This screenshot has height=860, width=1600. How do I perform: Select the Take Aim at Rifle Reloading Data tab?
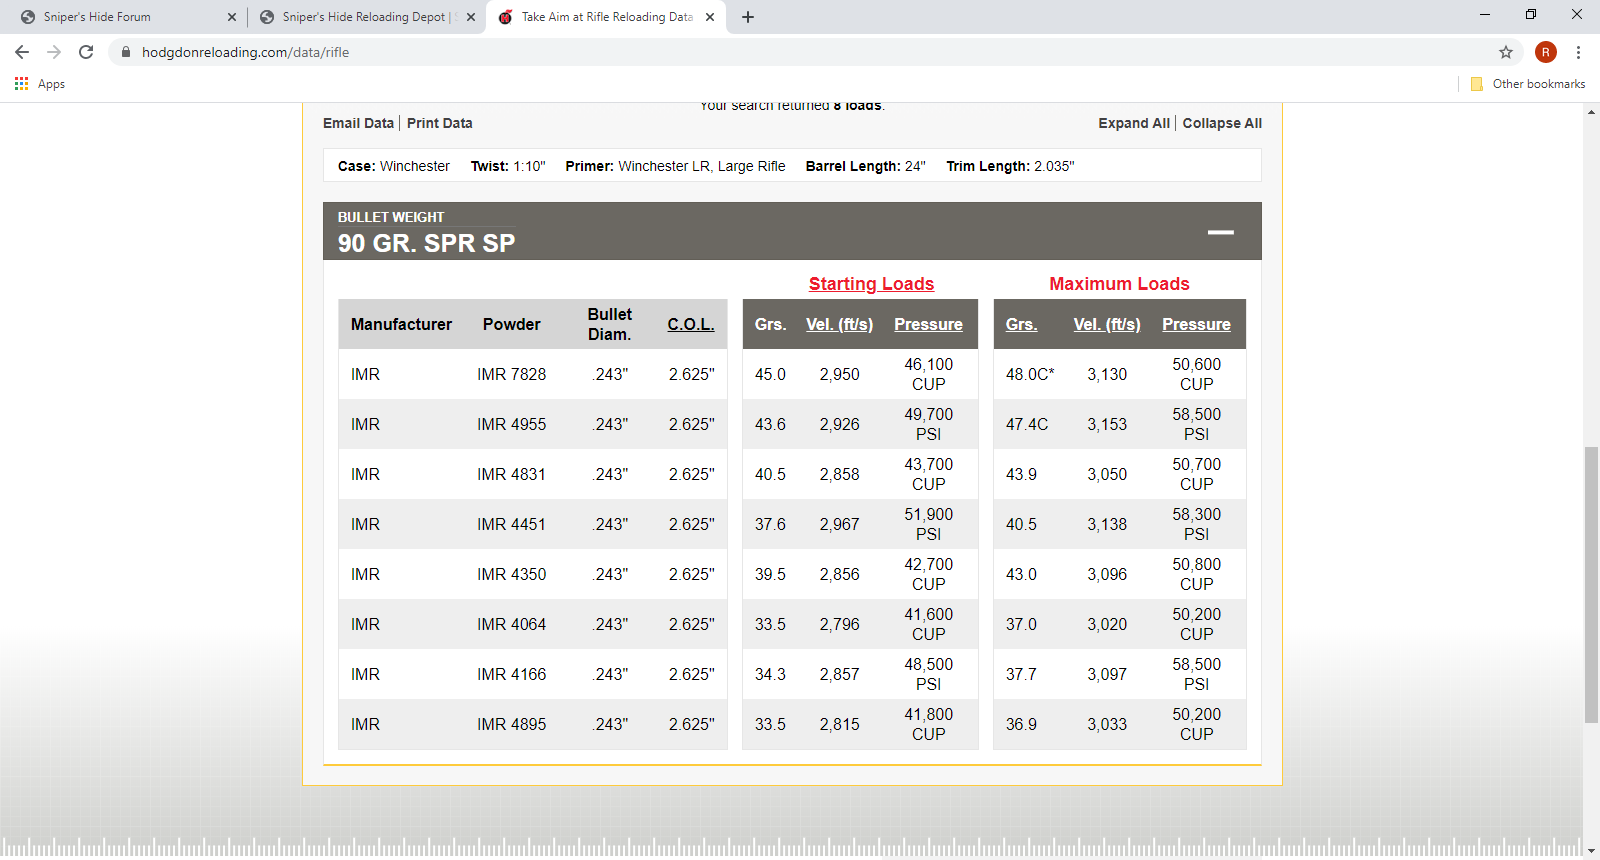(606, 17)
